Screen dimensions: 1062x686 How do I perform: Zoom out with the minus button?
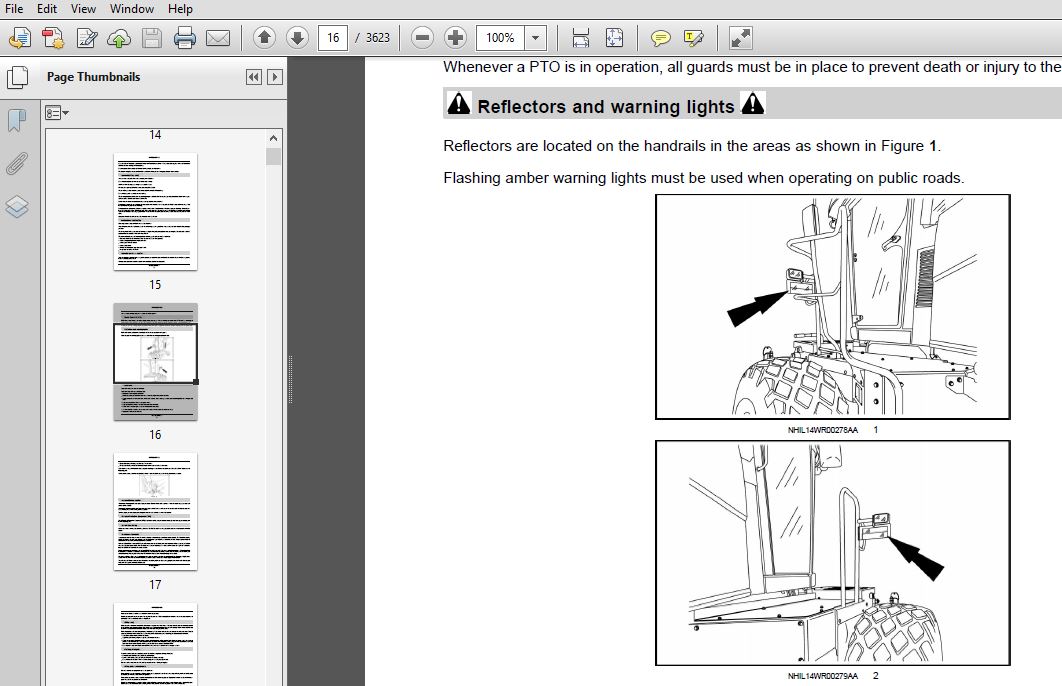click(422, 38)
